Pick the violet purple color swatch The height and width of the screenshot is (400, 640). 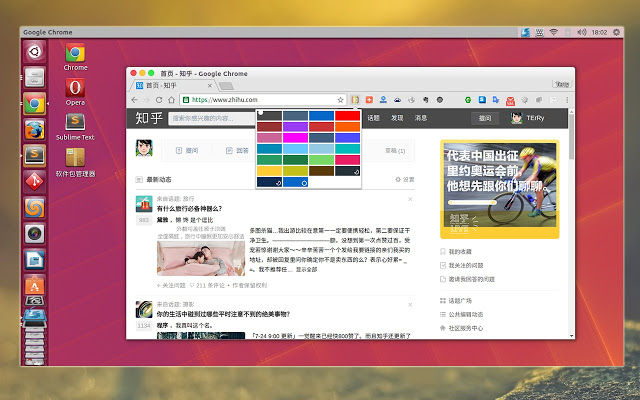point(295,127)
